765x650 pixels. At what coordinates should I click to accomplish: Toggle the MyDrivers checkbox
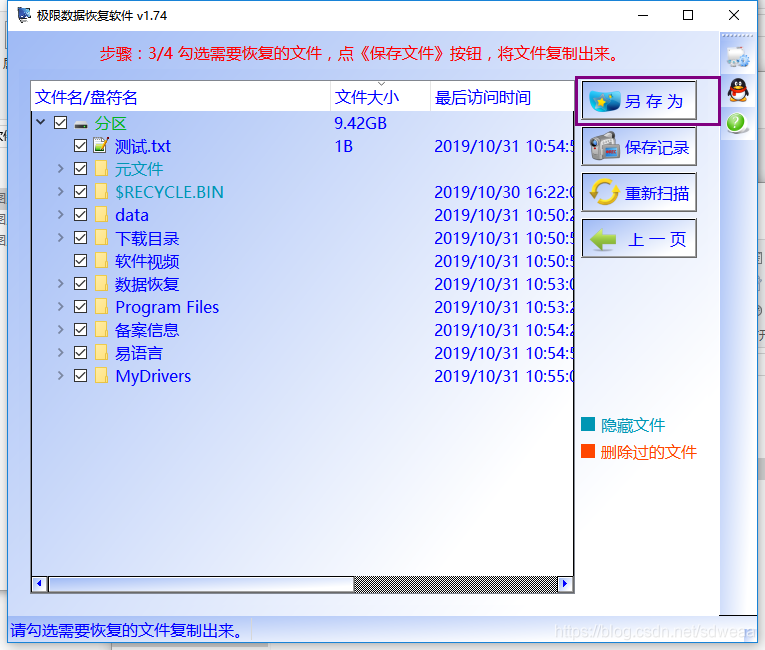coord(81,375)
